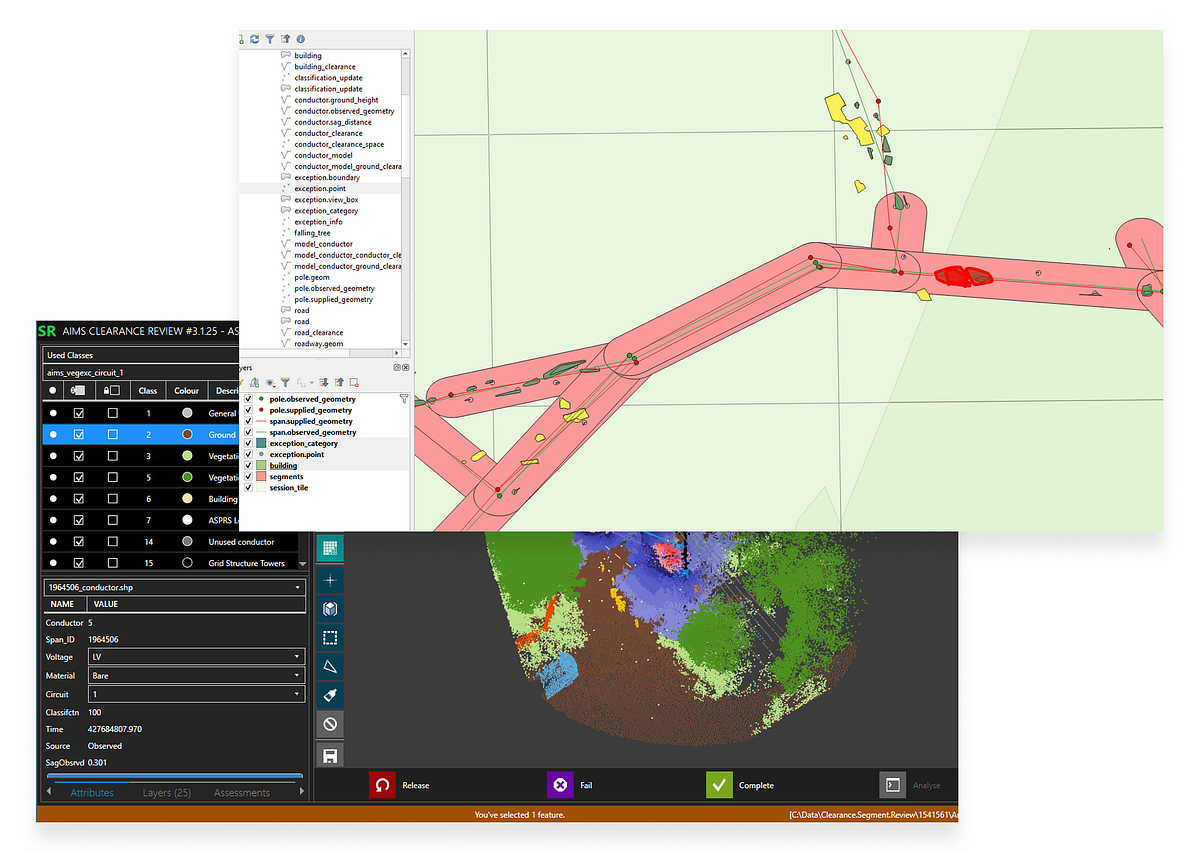
Task: Click the refresh icon in the browser toolbar
Action: coord(255,39)
